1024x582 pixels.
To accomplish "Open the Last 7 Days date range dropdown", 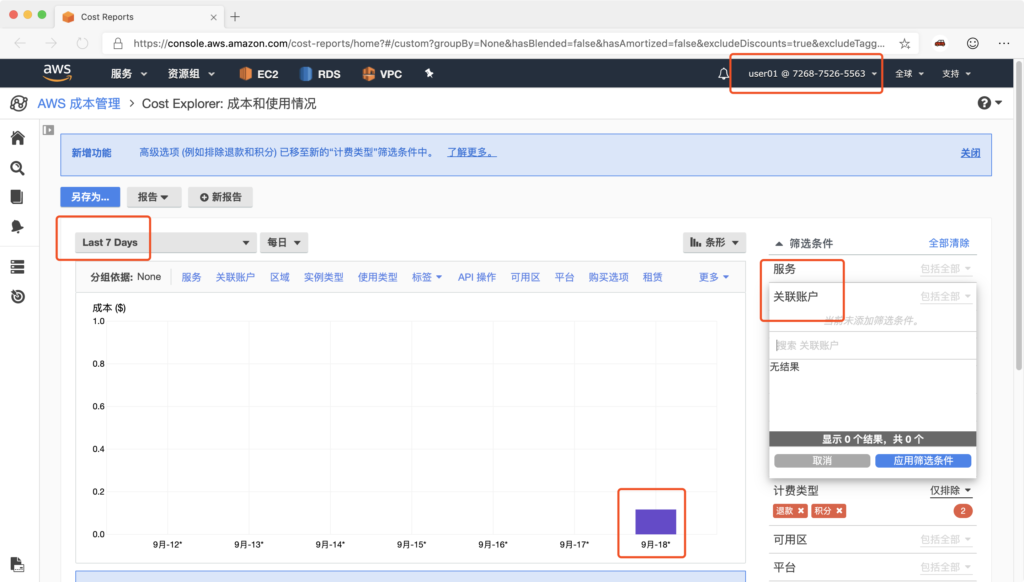I will [x=165, y=242].
